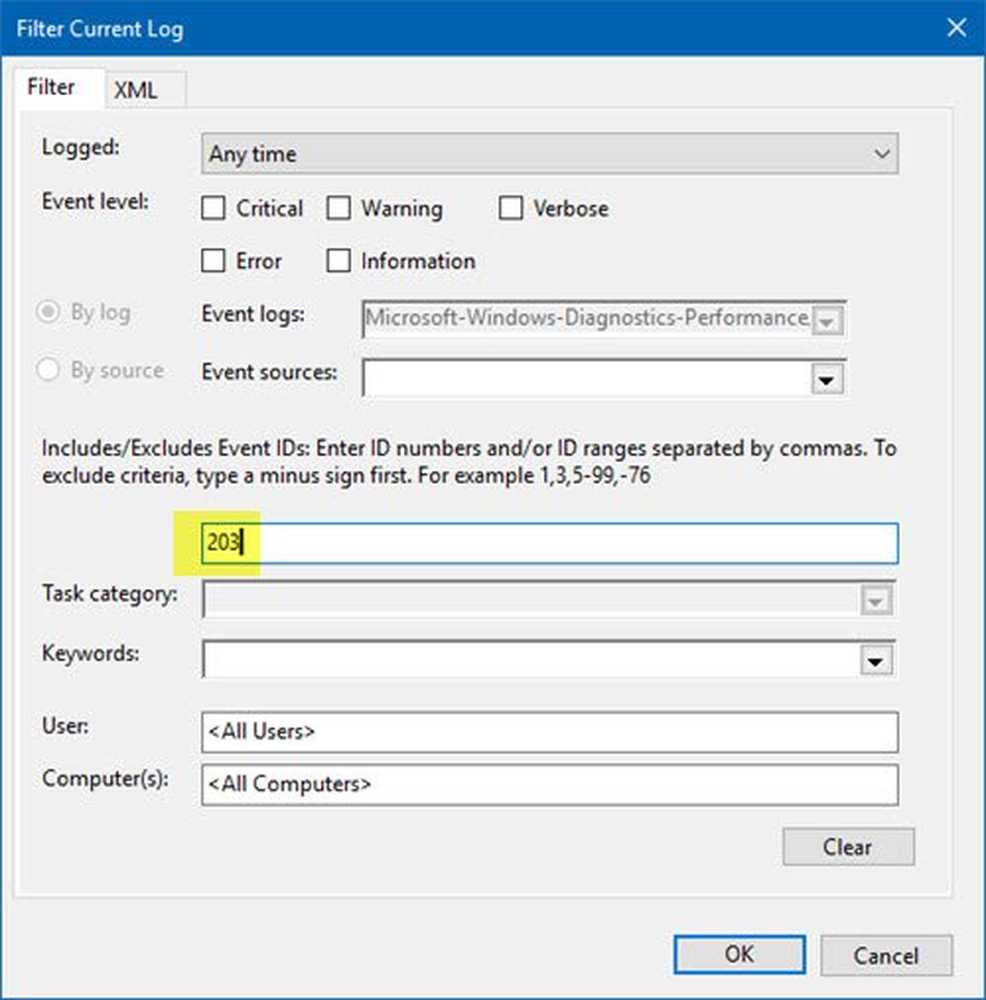Click the Event ID input field containing 203

point(550,543)
